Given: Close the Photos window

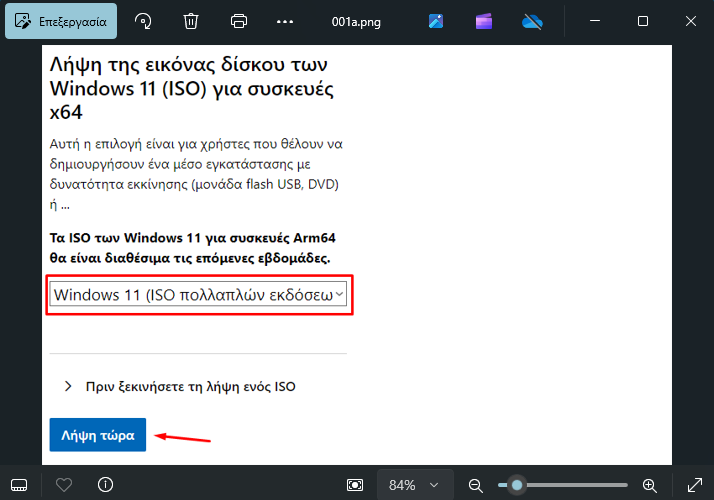Looking at the screenshot, I should (x=691, y=21).
